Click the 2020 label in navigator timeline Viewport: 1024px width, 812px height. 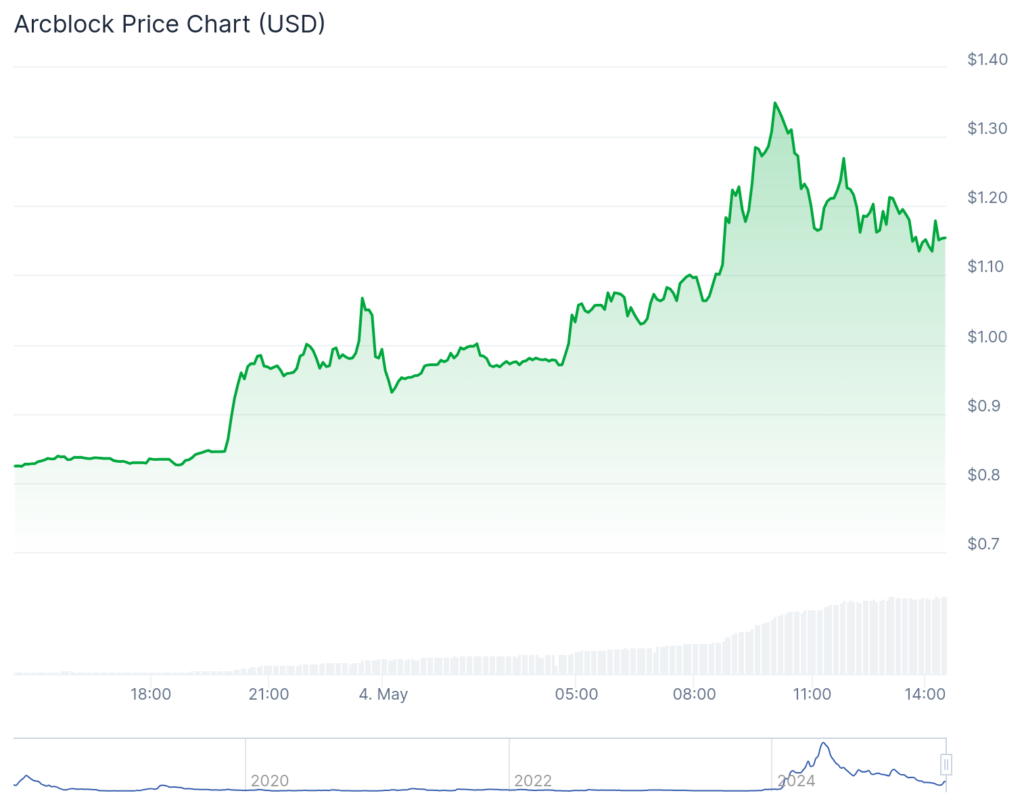pyautogui.click(x=268, y=780)
